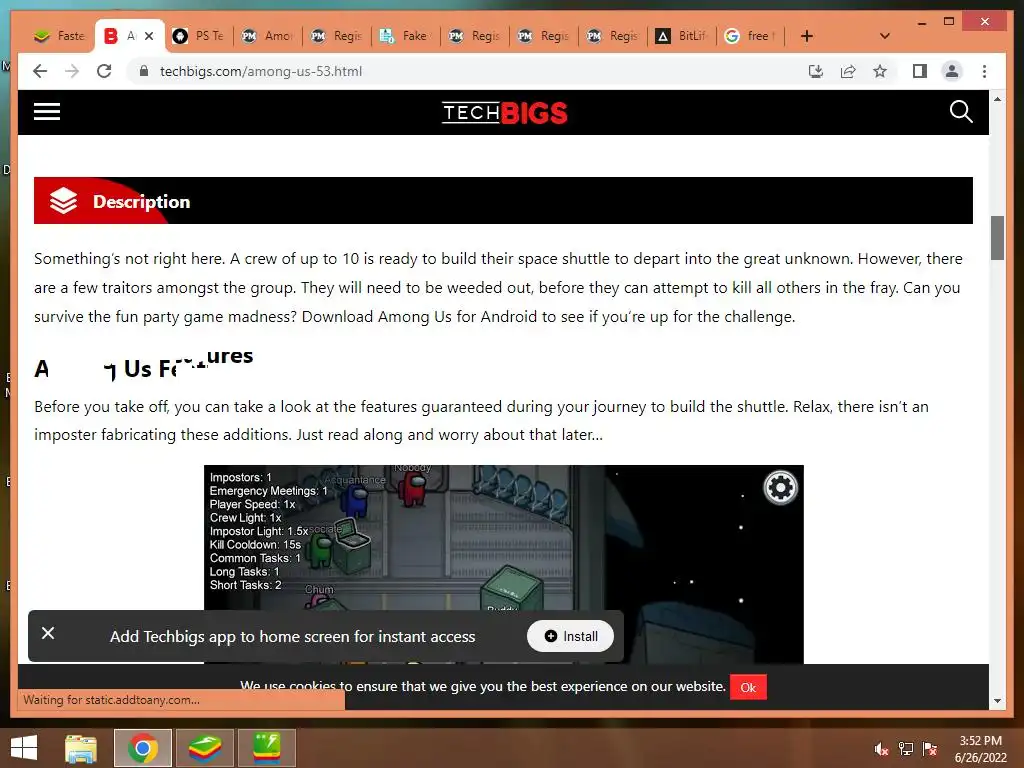Viewport: 1024px width, 768px height.
Task: Switch to the BitLif tab
Action: click(x=681, y=36)
